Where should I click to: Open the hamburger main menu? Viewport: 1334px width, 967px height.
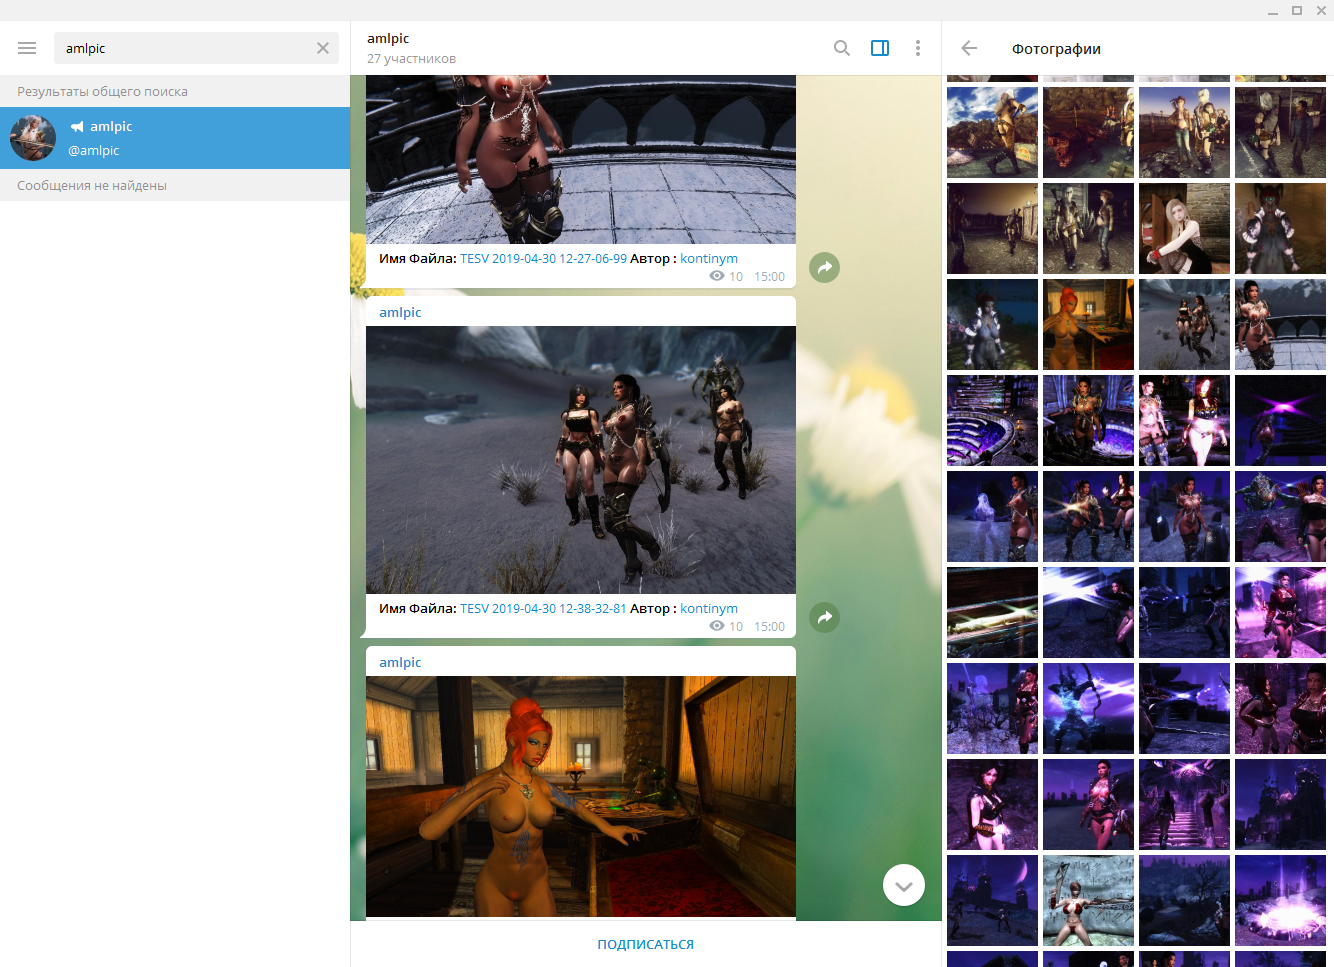(27, 48)
